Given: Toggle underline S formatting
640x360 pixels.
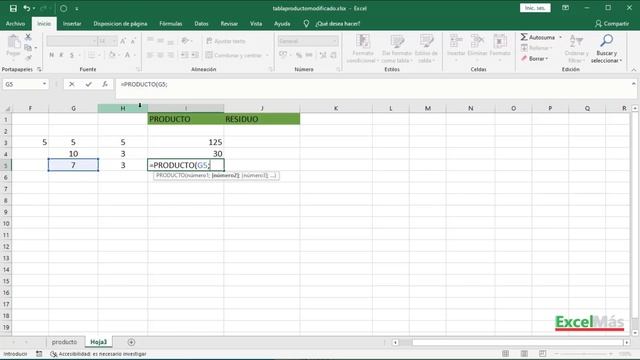Looking at the screenshot, I should 72,55.
